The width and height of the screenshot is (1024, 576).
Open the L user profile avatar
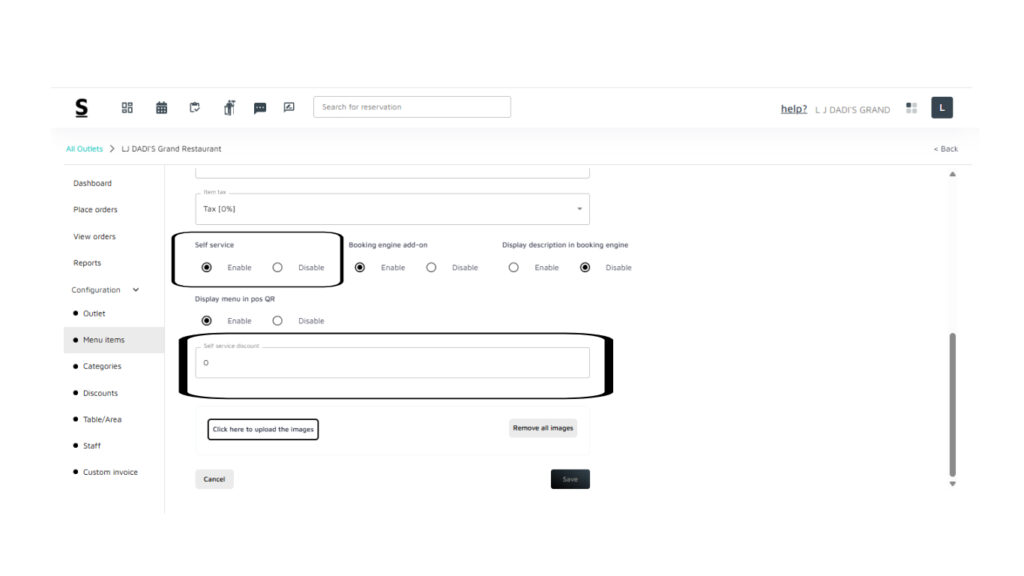click(941, 108)
